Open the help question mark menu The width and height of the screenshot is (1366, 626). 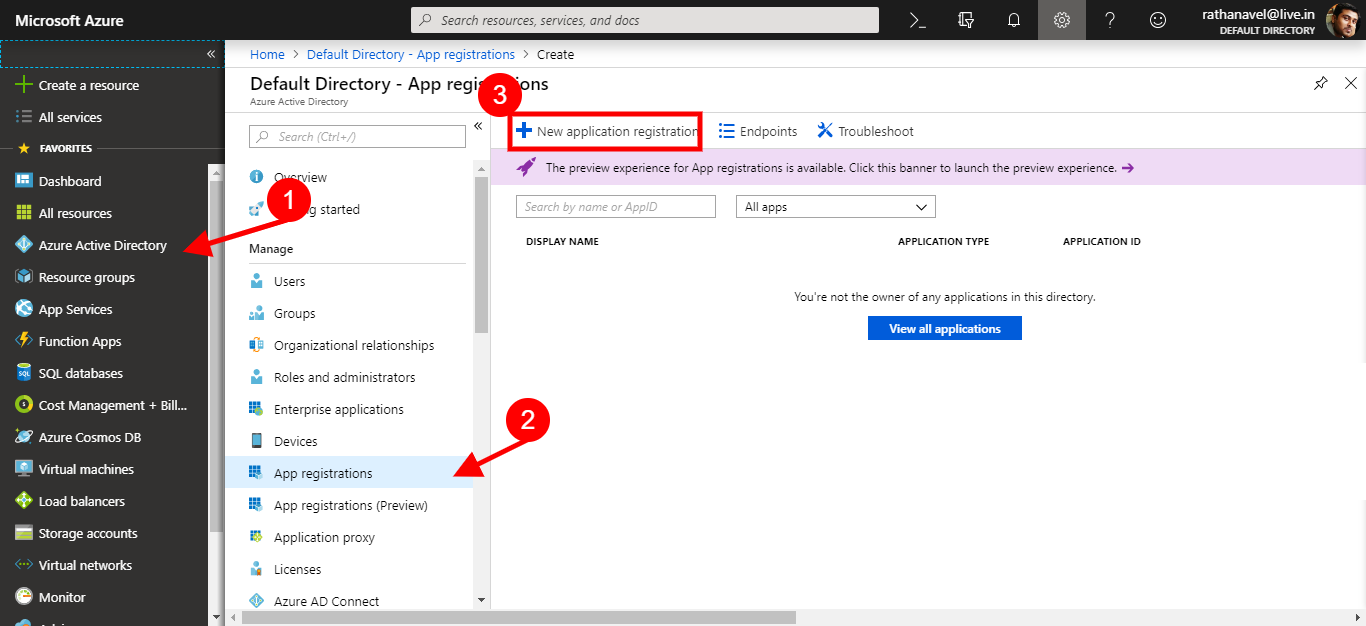[1109, 19]
